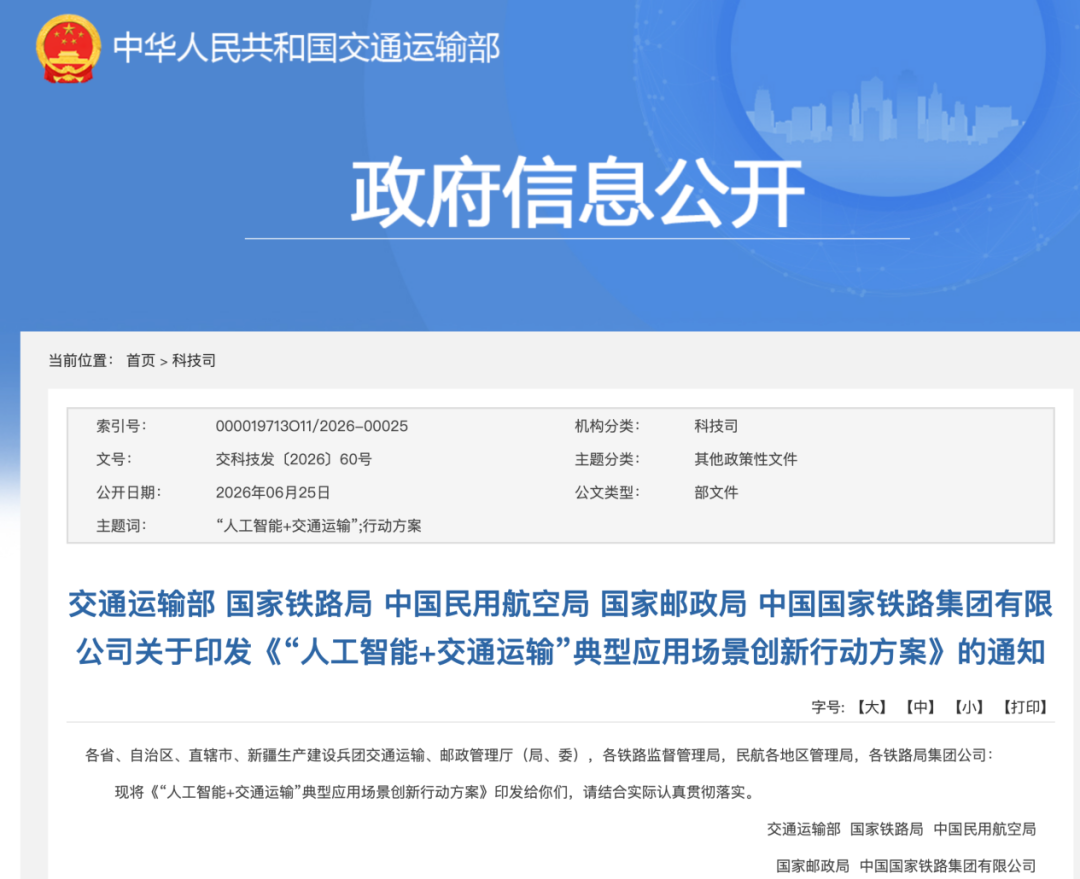The width and height of the screenshot is (1080, 879).
Task: Go to 首页 in breadcrumb
Action: click(141, 360)
